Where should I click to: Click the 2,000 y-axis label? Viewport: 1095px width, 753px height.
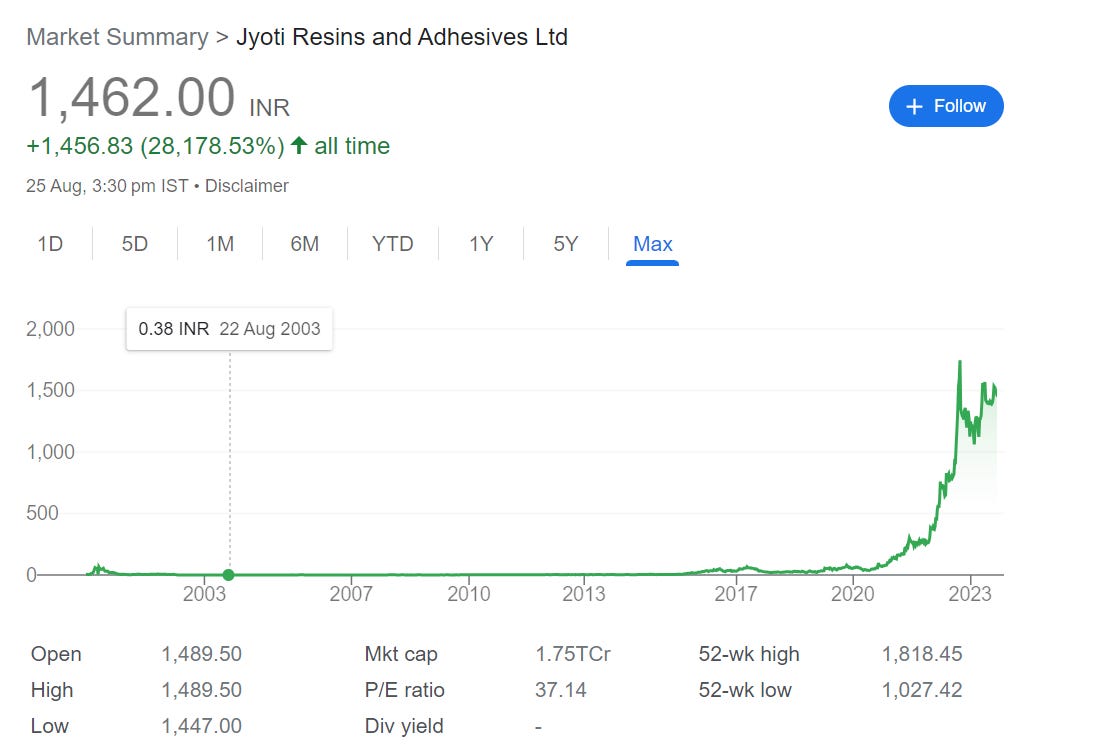point(50,329)
